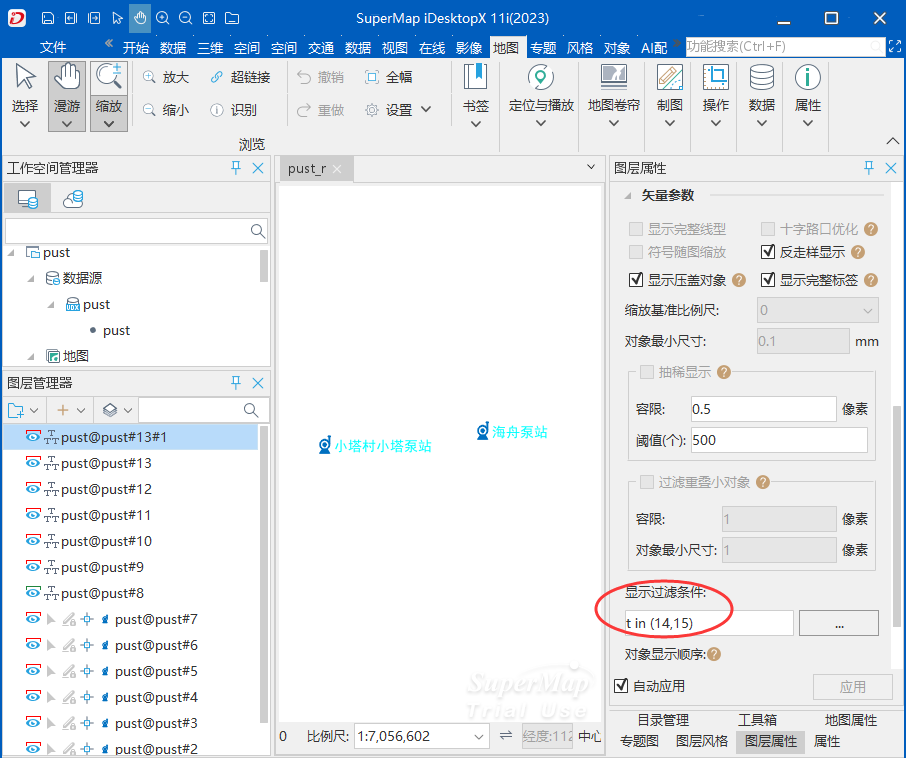Switch to cloud data view icon

click(73, 199)
